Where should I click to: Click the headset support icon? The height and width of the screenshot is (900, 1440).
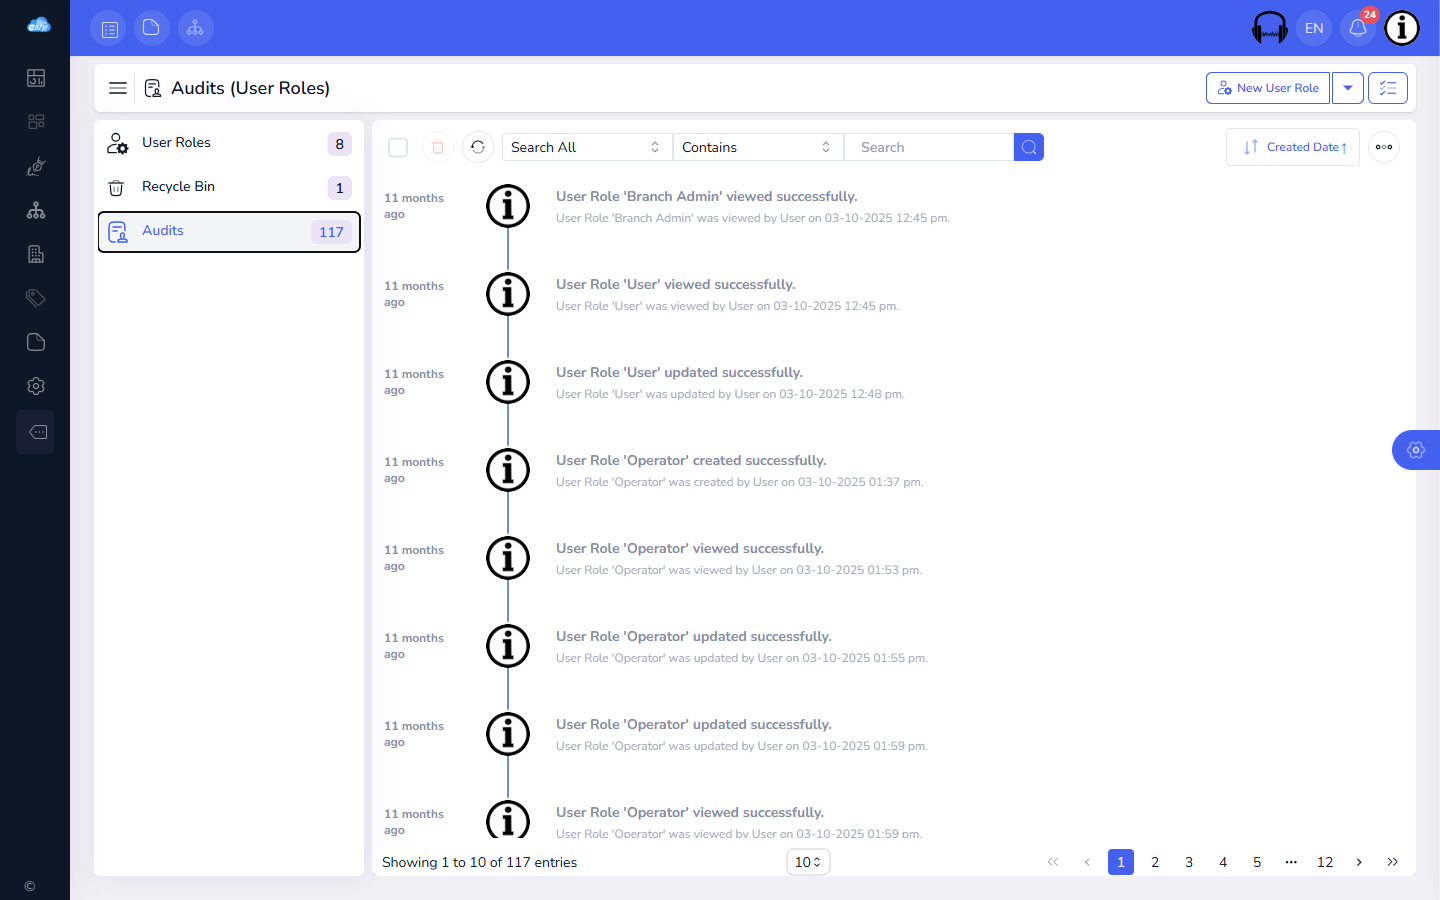[x=1270, y=28]
